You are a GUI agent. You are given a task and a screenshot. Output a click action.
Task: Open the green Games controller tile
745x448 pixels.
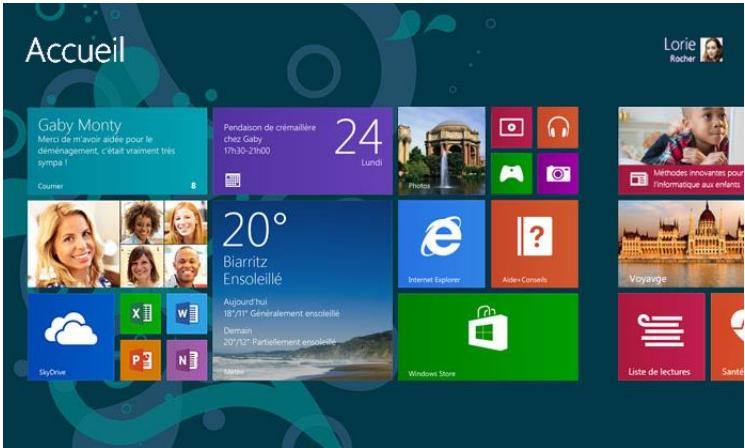512,173
